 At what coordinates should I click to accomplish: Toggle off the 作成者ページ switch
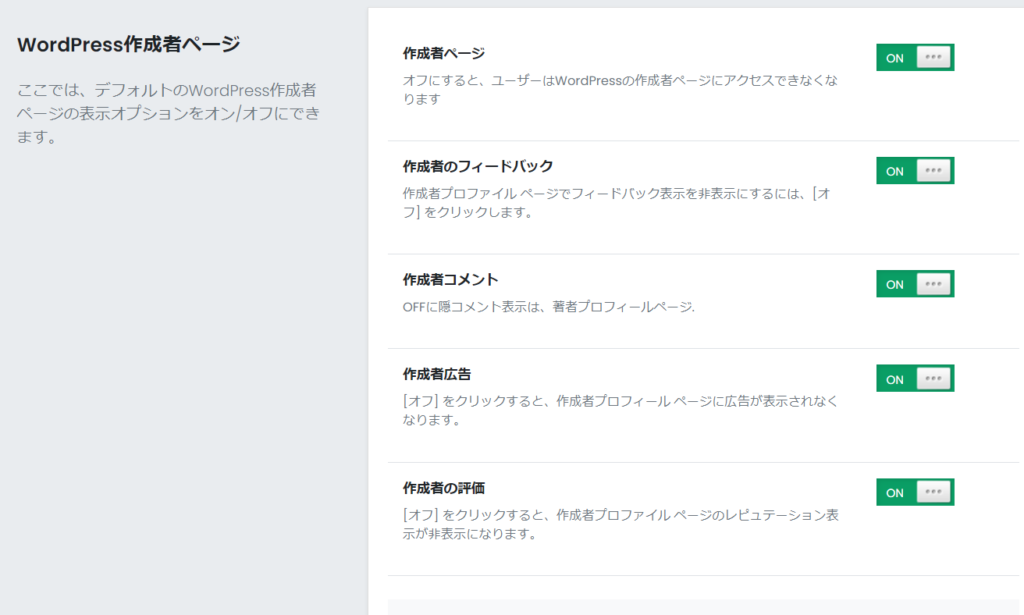coord(915,57)
